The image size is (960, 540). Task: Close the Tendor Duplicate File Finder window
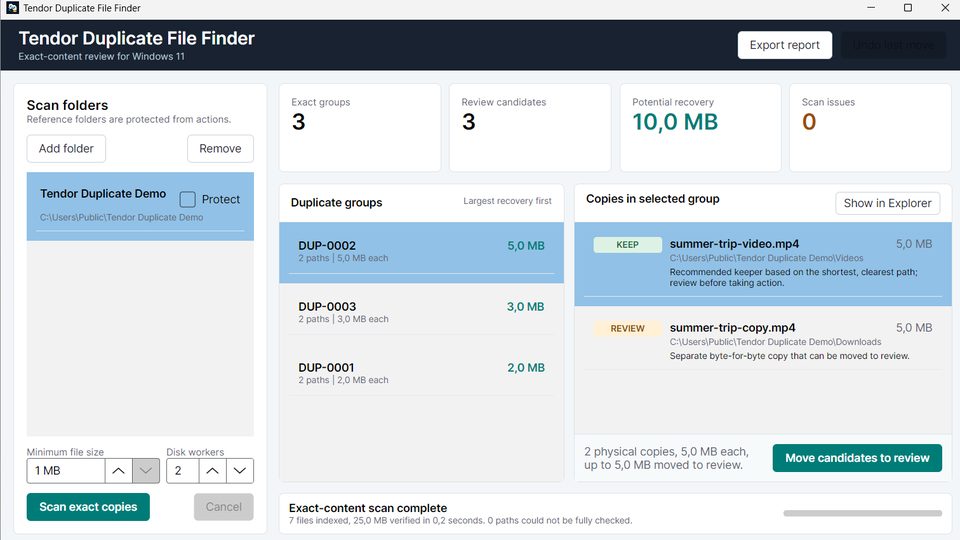coord(945,8)
